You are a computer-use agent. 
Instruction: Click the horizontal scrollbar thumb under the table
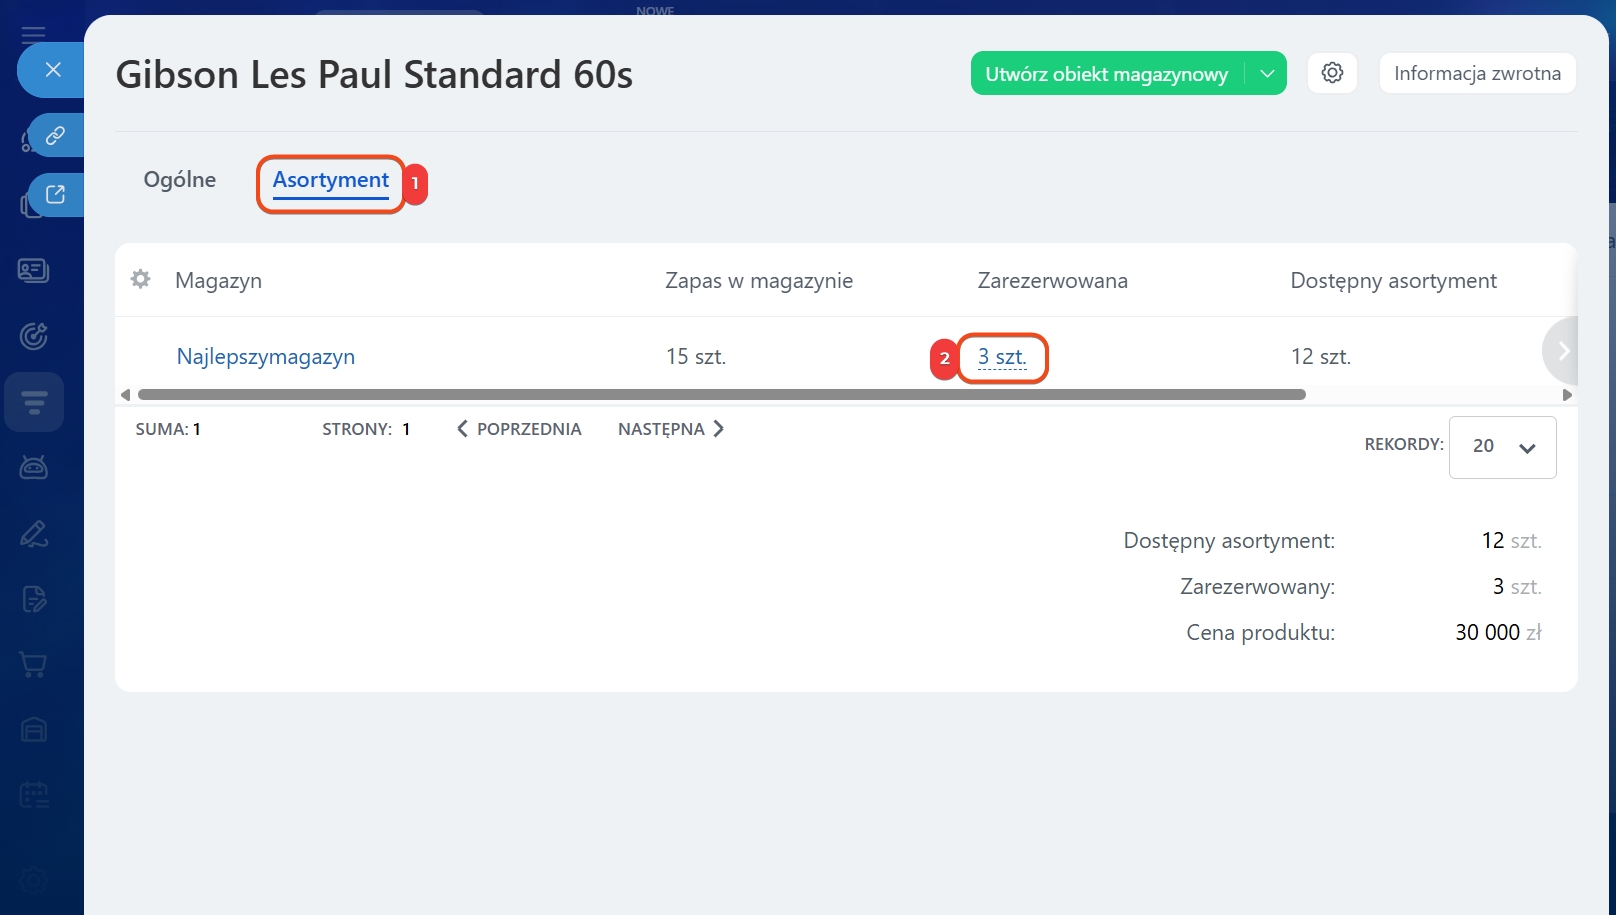click(722, 395)
